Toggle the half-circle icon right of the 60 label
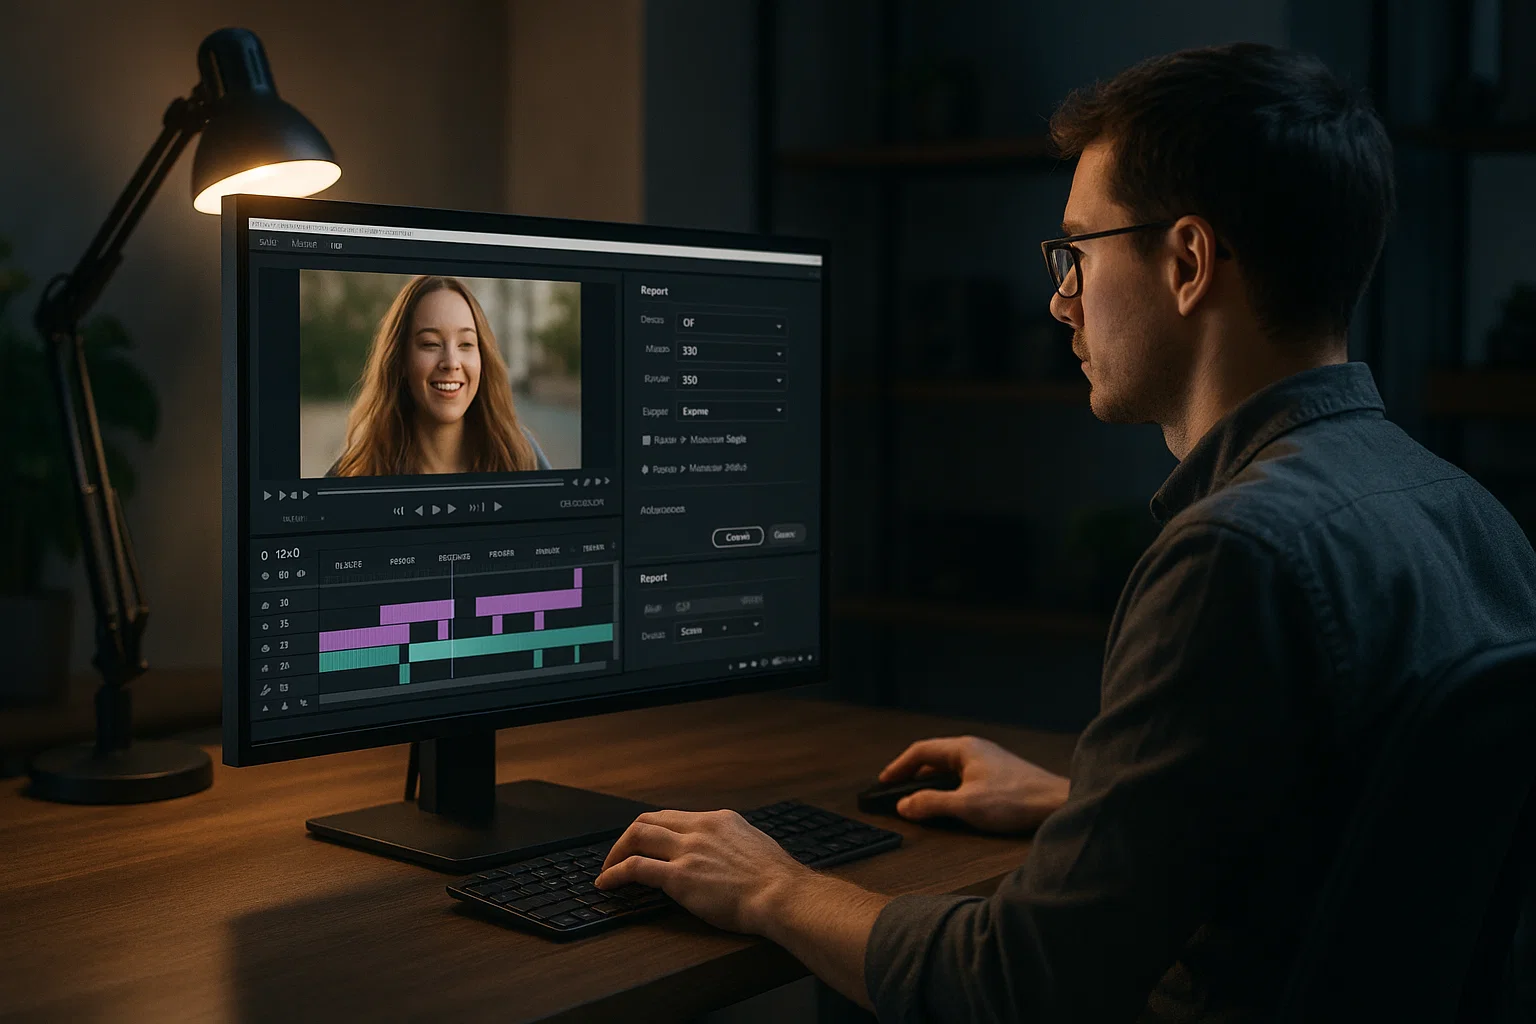 pos(301,574)
